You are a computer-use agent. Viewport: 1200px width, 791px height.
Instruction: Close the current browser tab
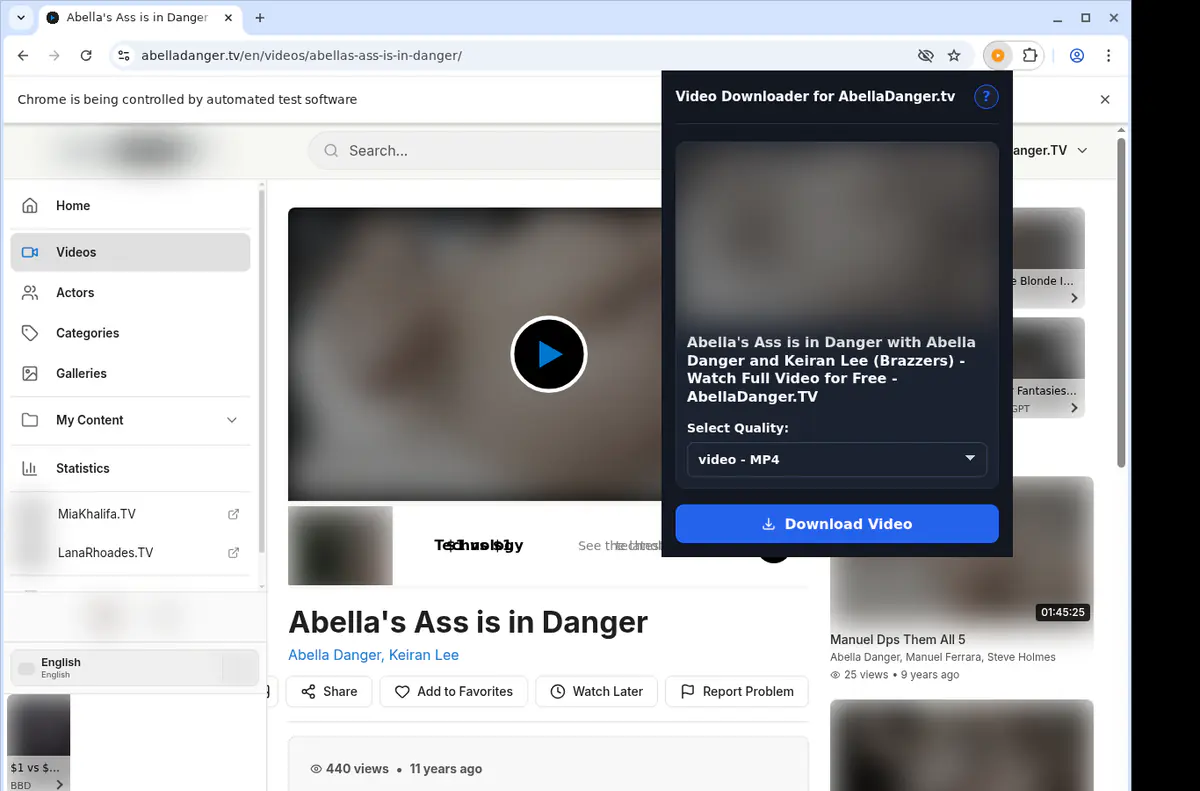[x=228, y=18]
